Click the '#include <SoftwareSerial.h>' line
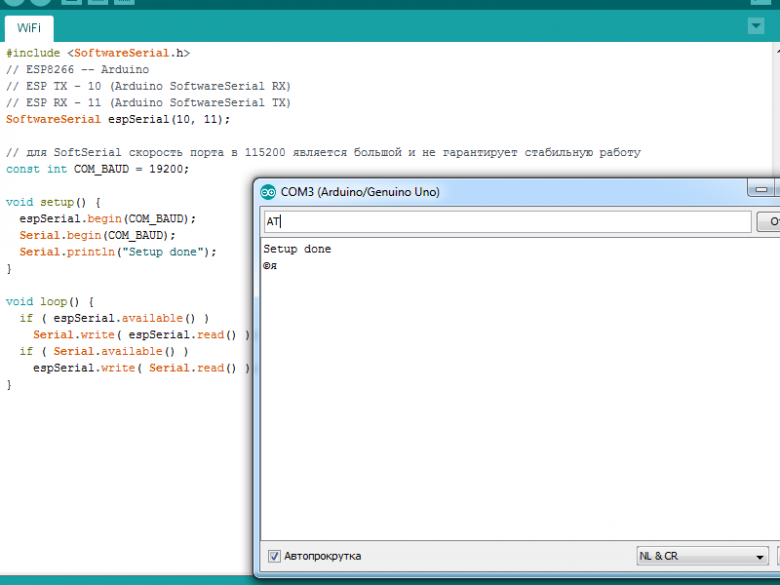Image resolution: width=780 pixels, height=585 pixels. [x=98, y=53]
